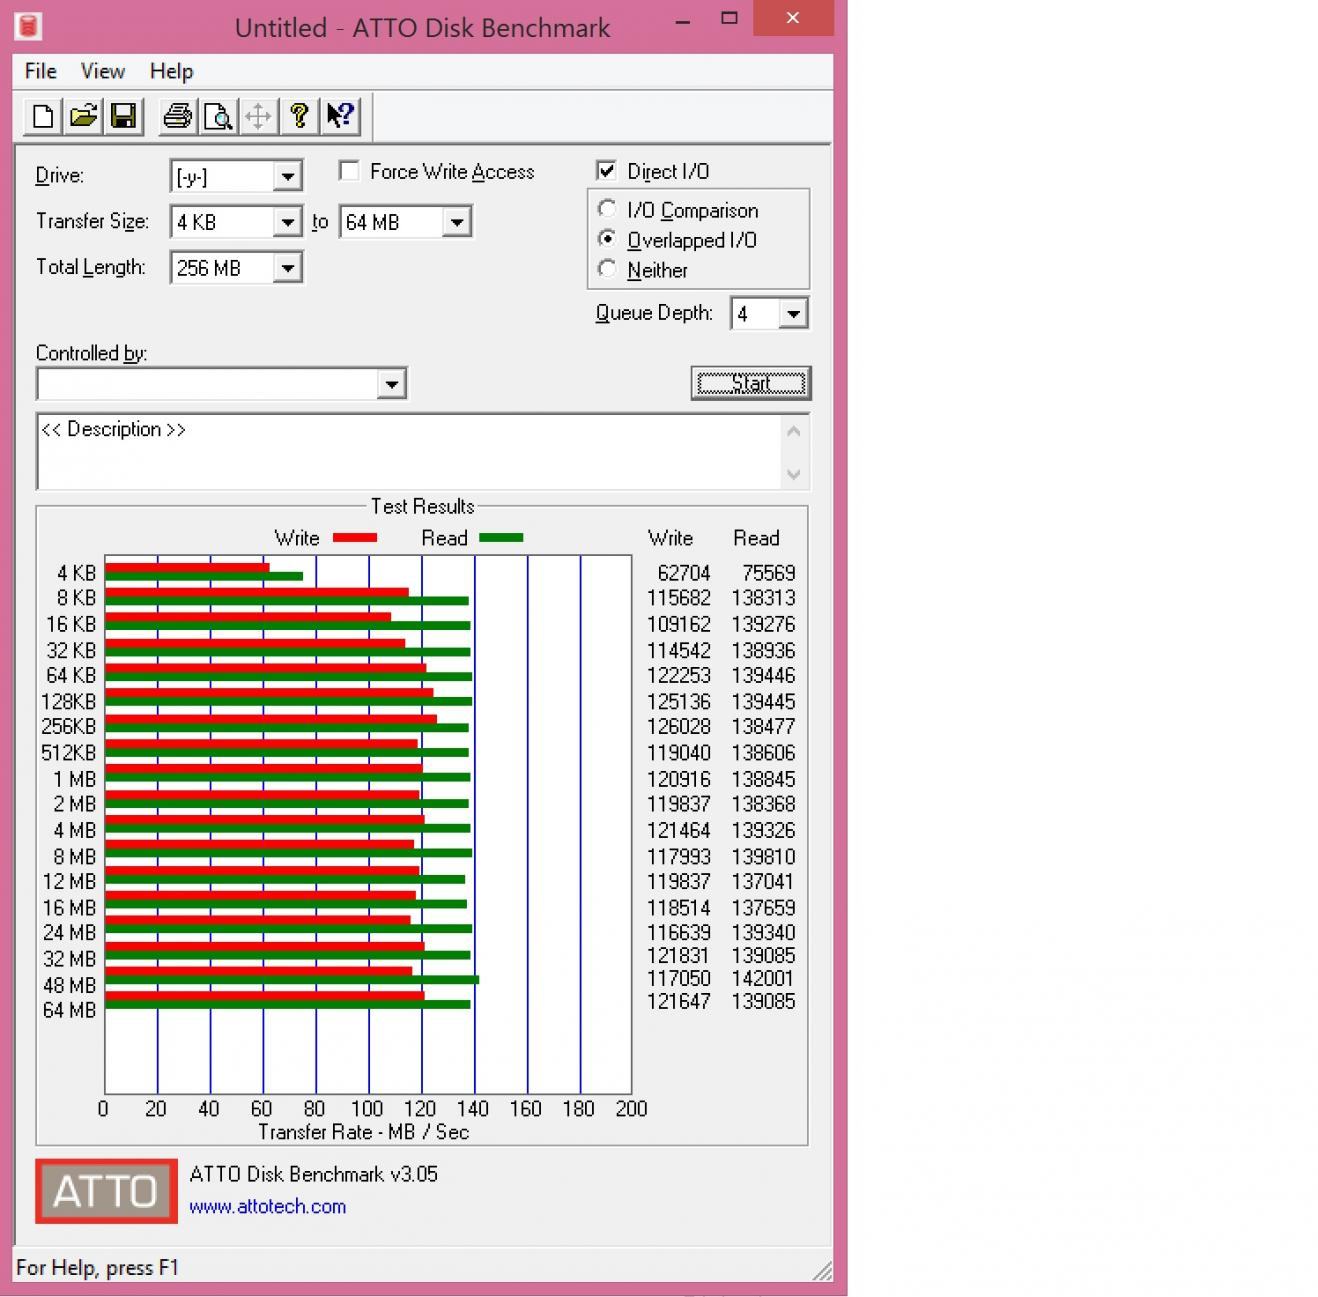
Task: Click the ATTO logo image
Action: (106, 1191)
